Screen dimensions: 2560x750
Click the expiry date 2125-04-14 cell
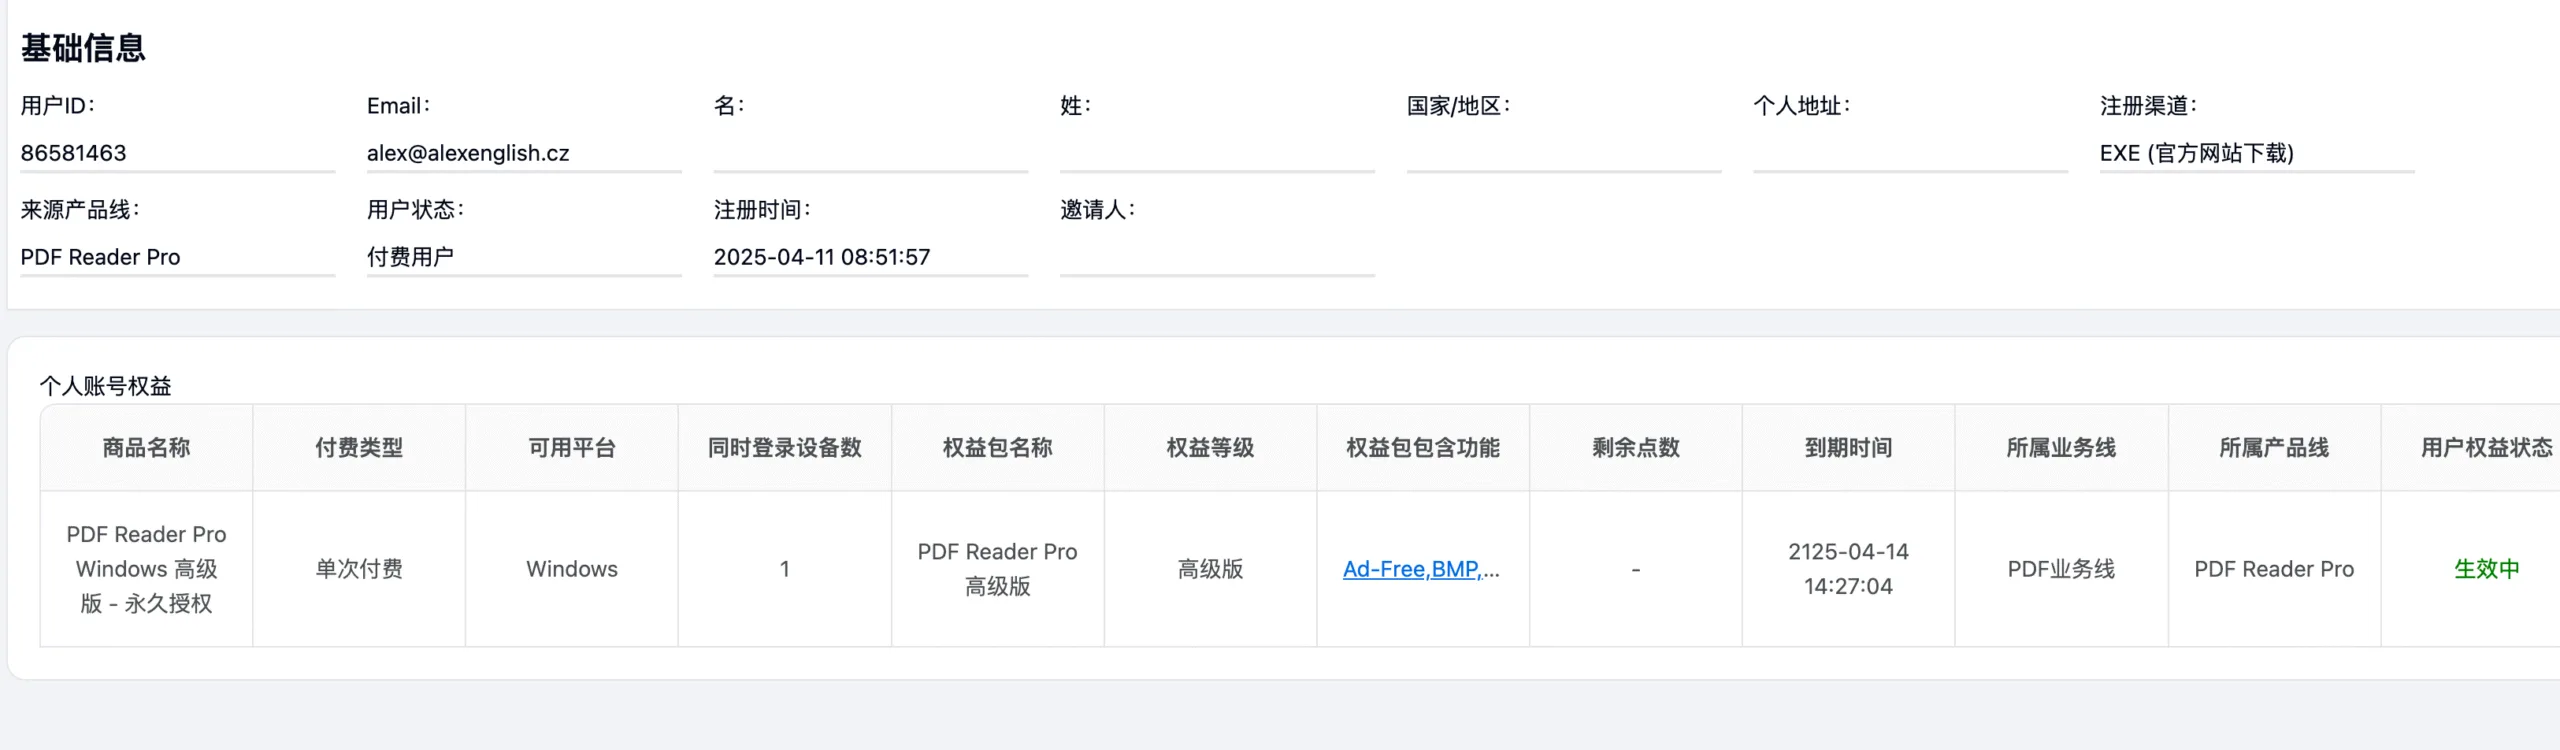[1848, 569]
